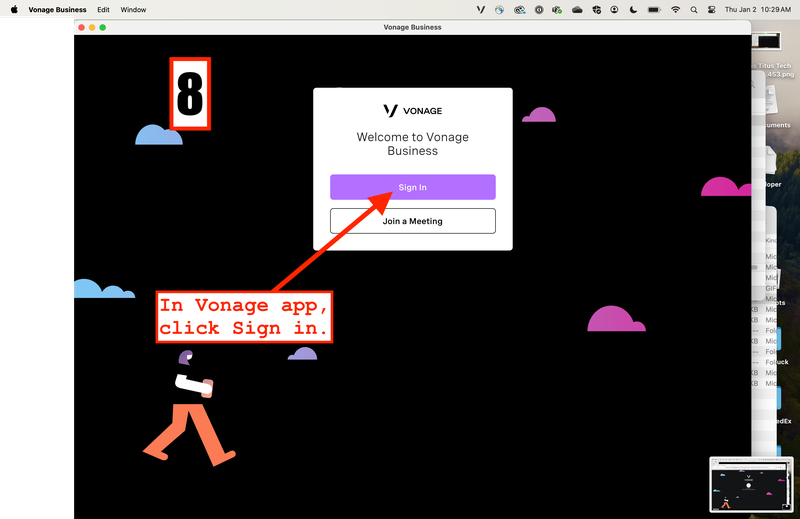Open the Edit menu
800x519 pixels.
(x=103, y=9)
